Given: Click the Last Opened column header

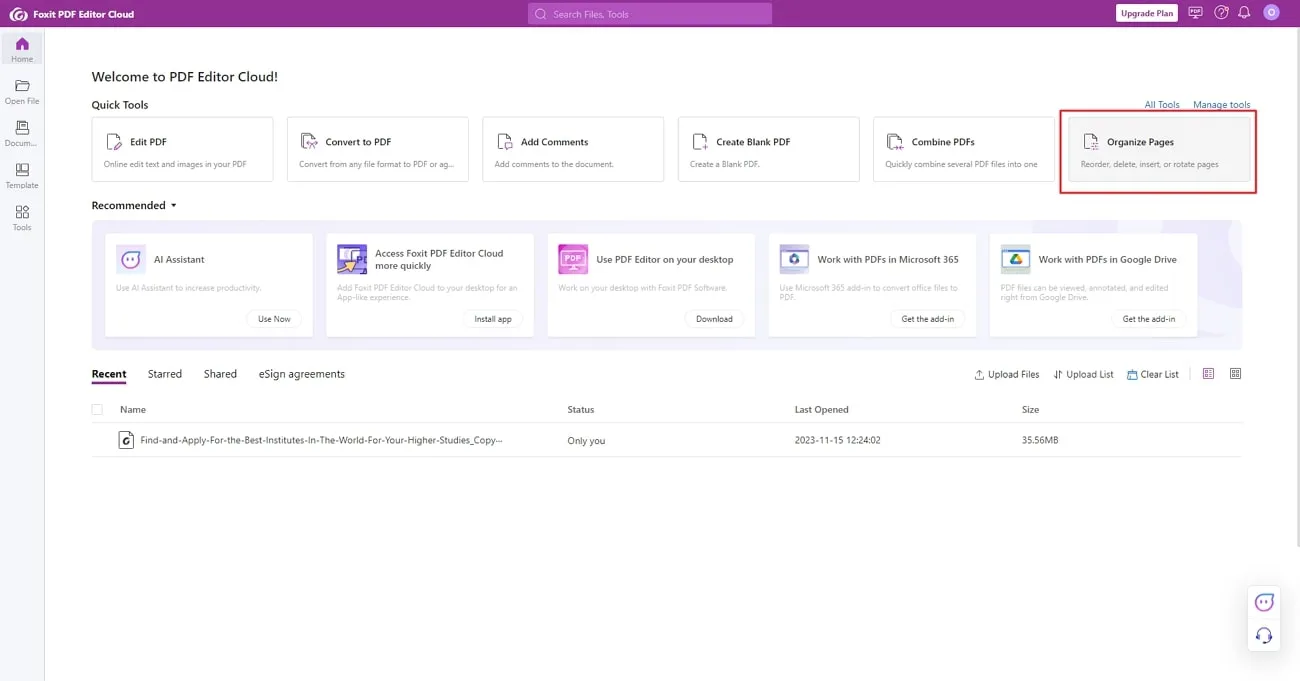Looking at the screenshot, I should point(821,410).
